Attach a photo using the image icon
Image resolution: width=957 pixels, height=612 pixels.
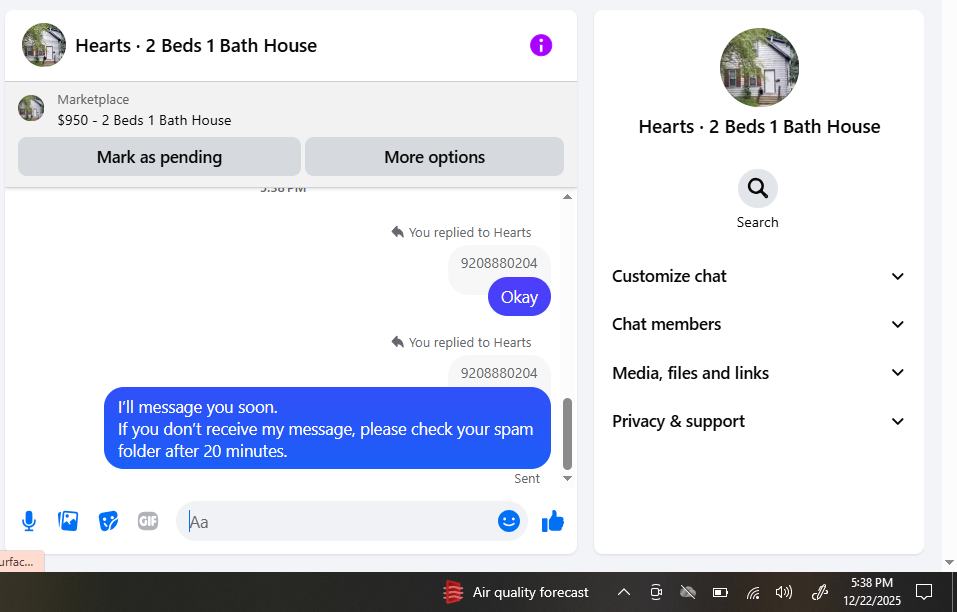click(x=68, y=521)
